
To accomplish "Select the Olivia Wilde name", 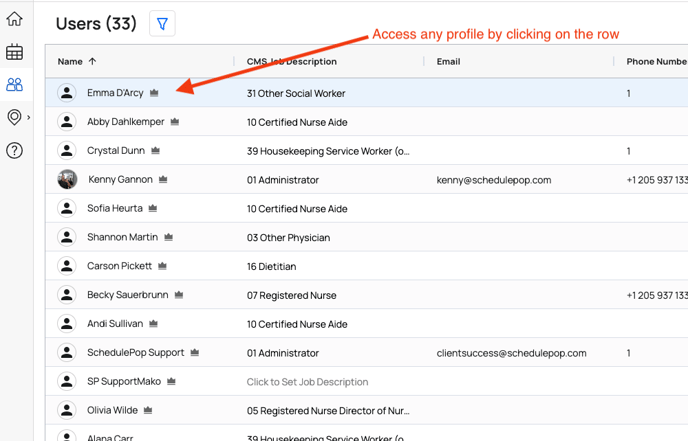I will coord(112,410).
